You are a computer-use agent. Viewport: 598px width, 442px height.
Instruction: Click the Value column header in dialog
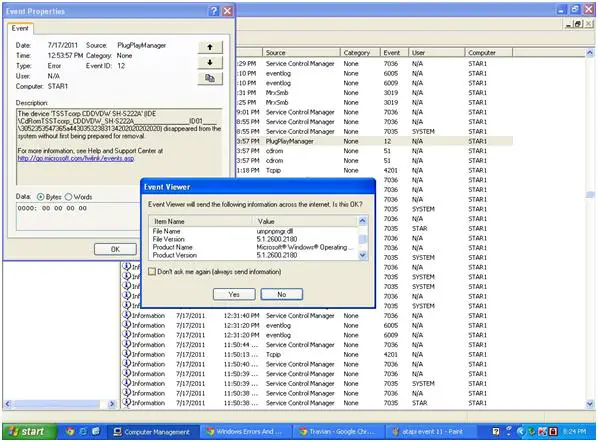point(305,221)
